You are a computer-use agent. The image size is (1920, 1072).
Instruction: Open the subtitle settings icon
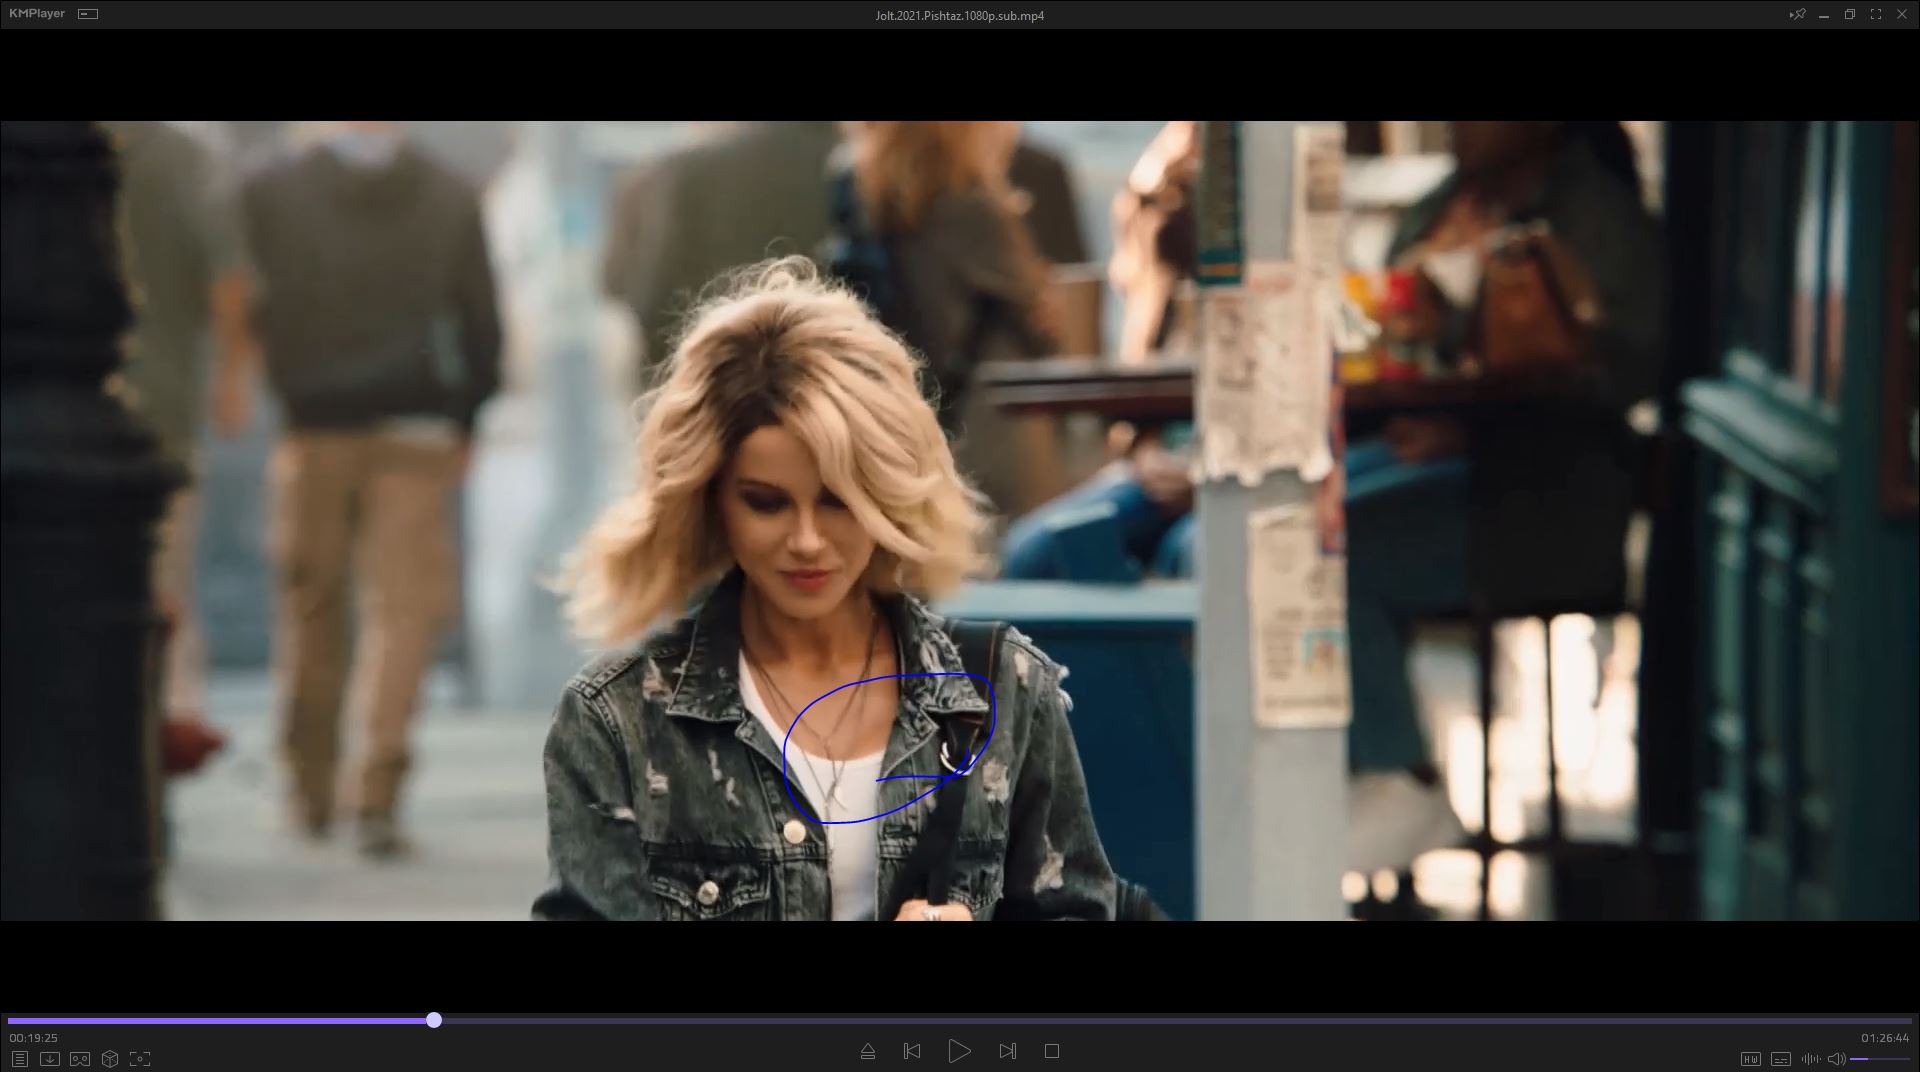click(1780, 1058)
